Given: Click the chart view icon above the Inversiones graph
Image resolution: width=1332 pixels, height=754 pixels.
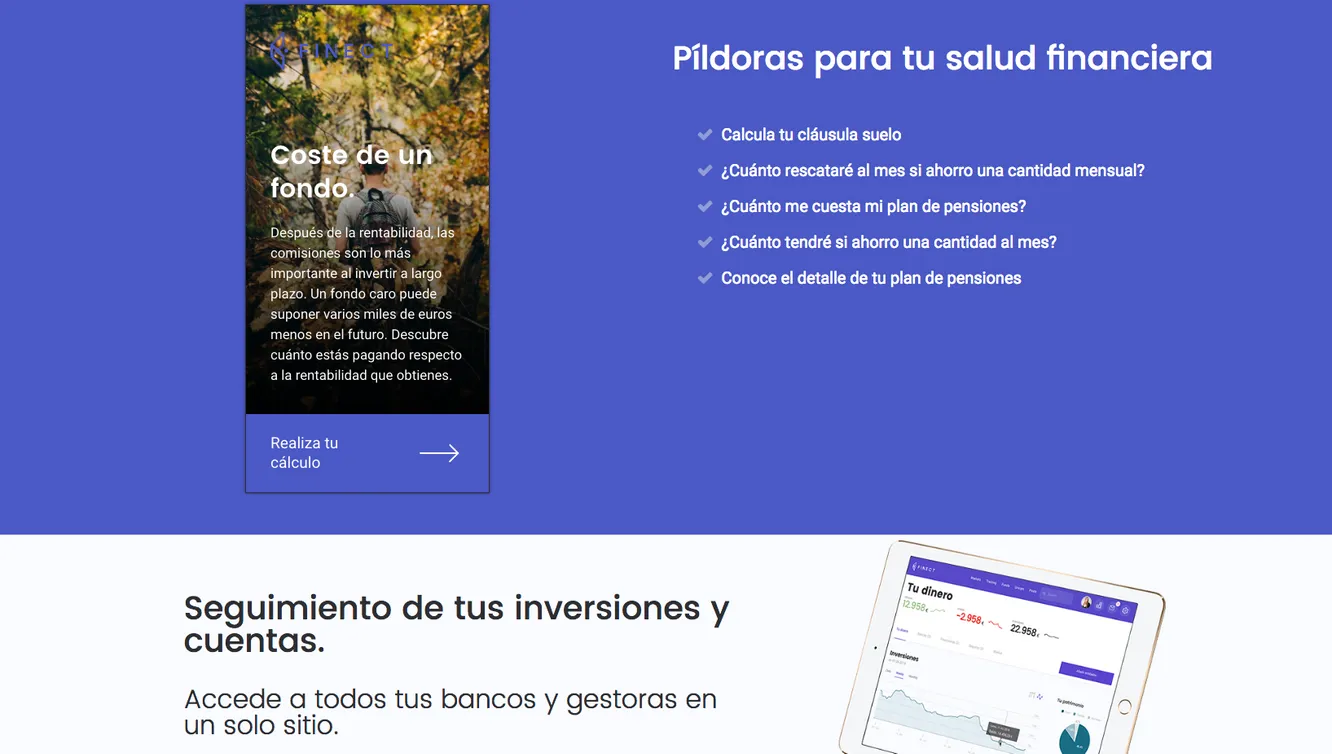Looking at the screenshot, I should pos(1030,695).
